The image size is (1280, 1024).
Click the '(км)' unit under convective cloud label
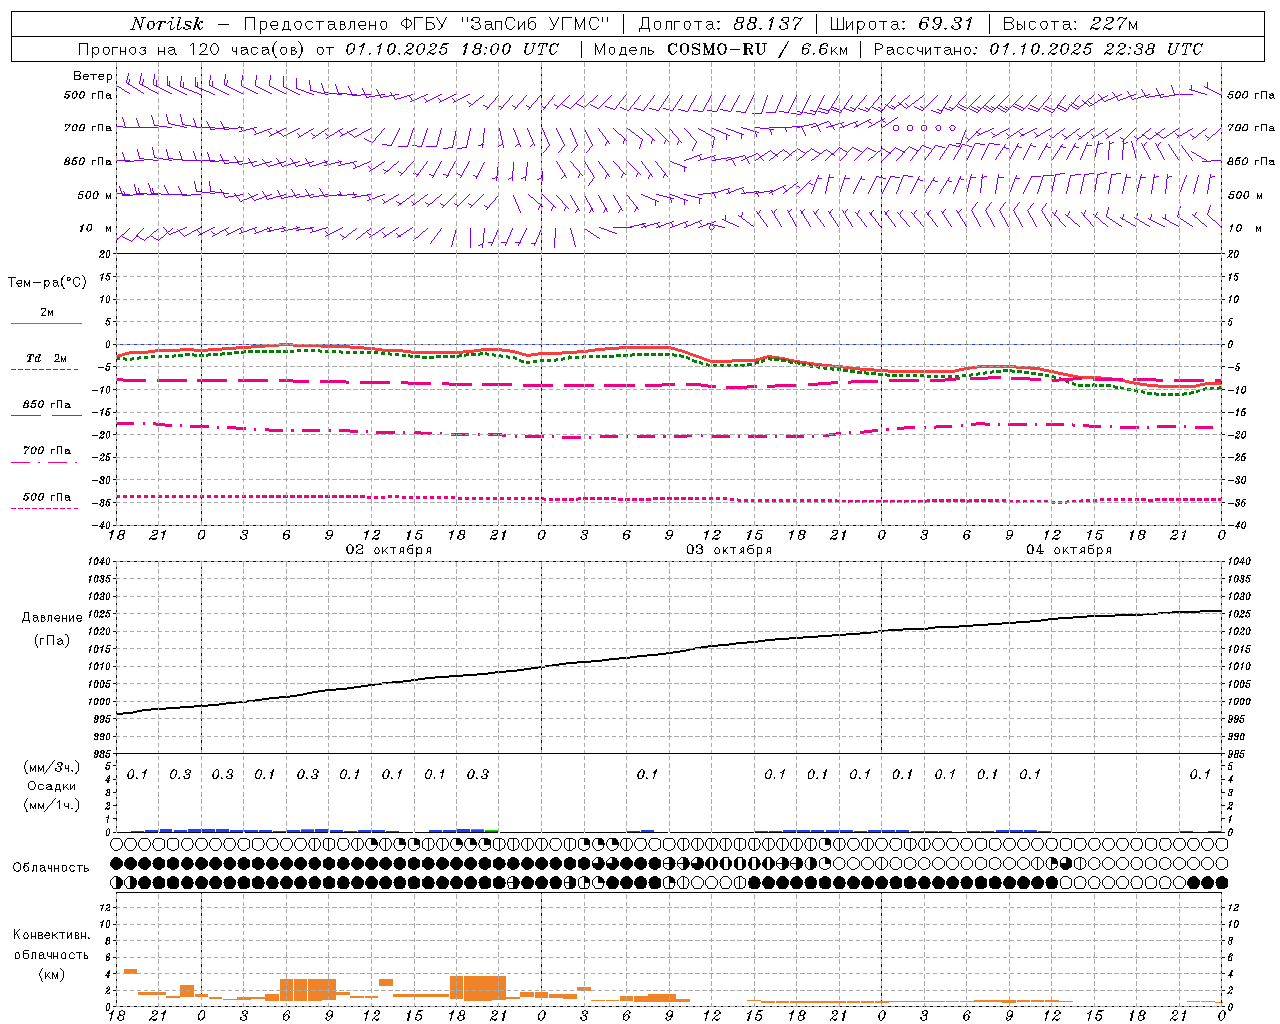51,974
